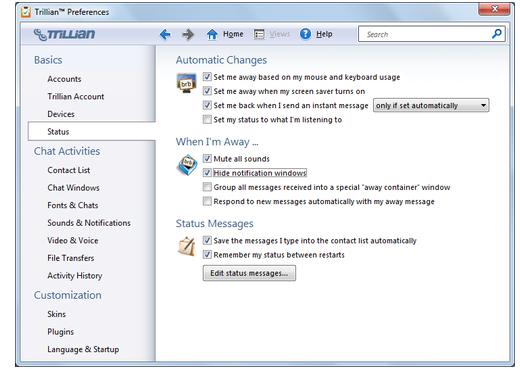
Task: Click the Basics section heading
Action: (48, 60)
